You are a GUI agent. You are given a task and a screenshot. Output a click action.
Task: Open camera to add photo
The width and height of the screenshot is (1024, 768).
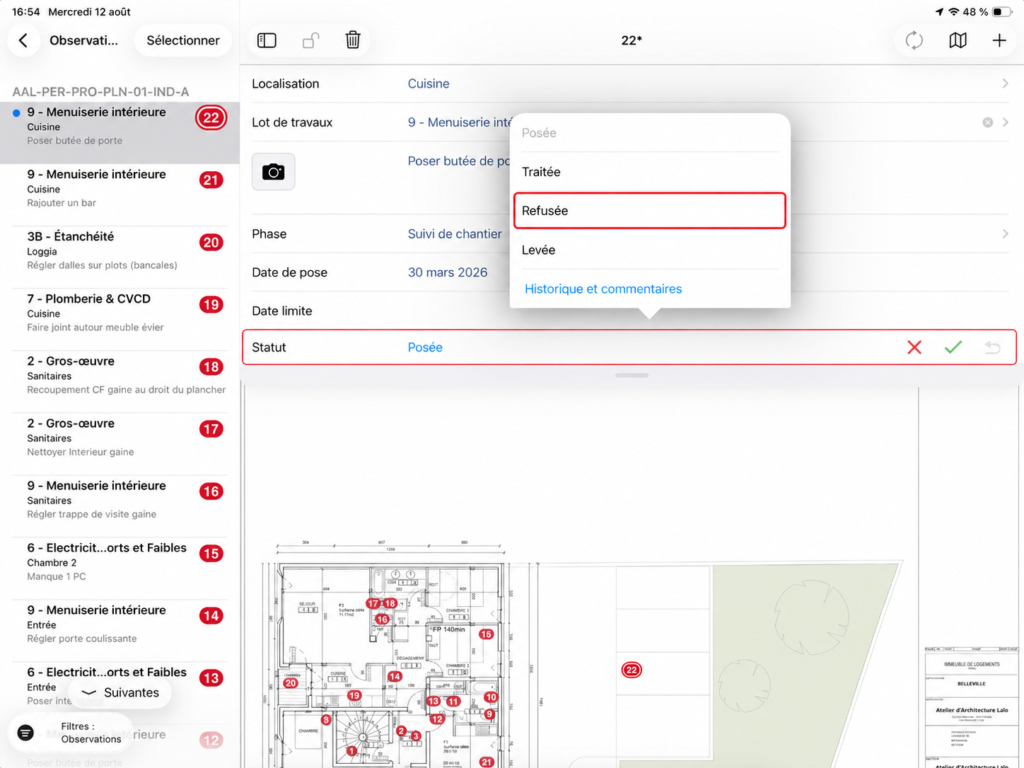[273, 172]
